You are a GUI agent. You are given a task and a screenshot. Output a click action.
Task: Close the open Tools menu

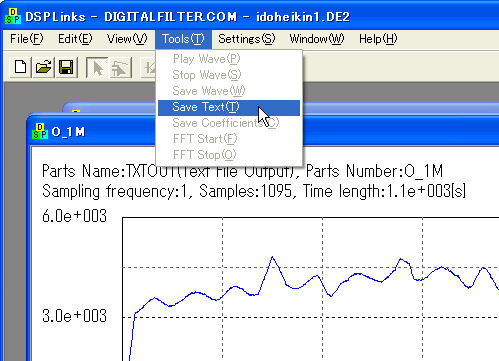pos(183,39)
